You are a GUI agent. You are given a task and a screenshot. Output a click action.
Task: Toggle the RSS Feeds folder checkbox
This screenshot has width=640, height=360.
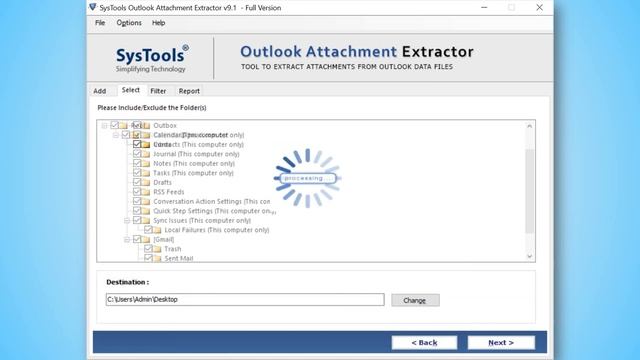(x=137, y=191)
